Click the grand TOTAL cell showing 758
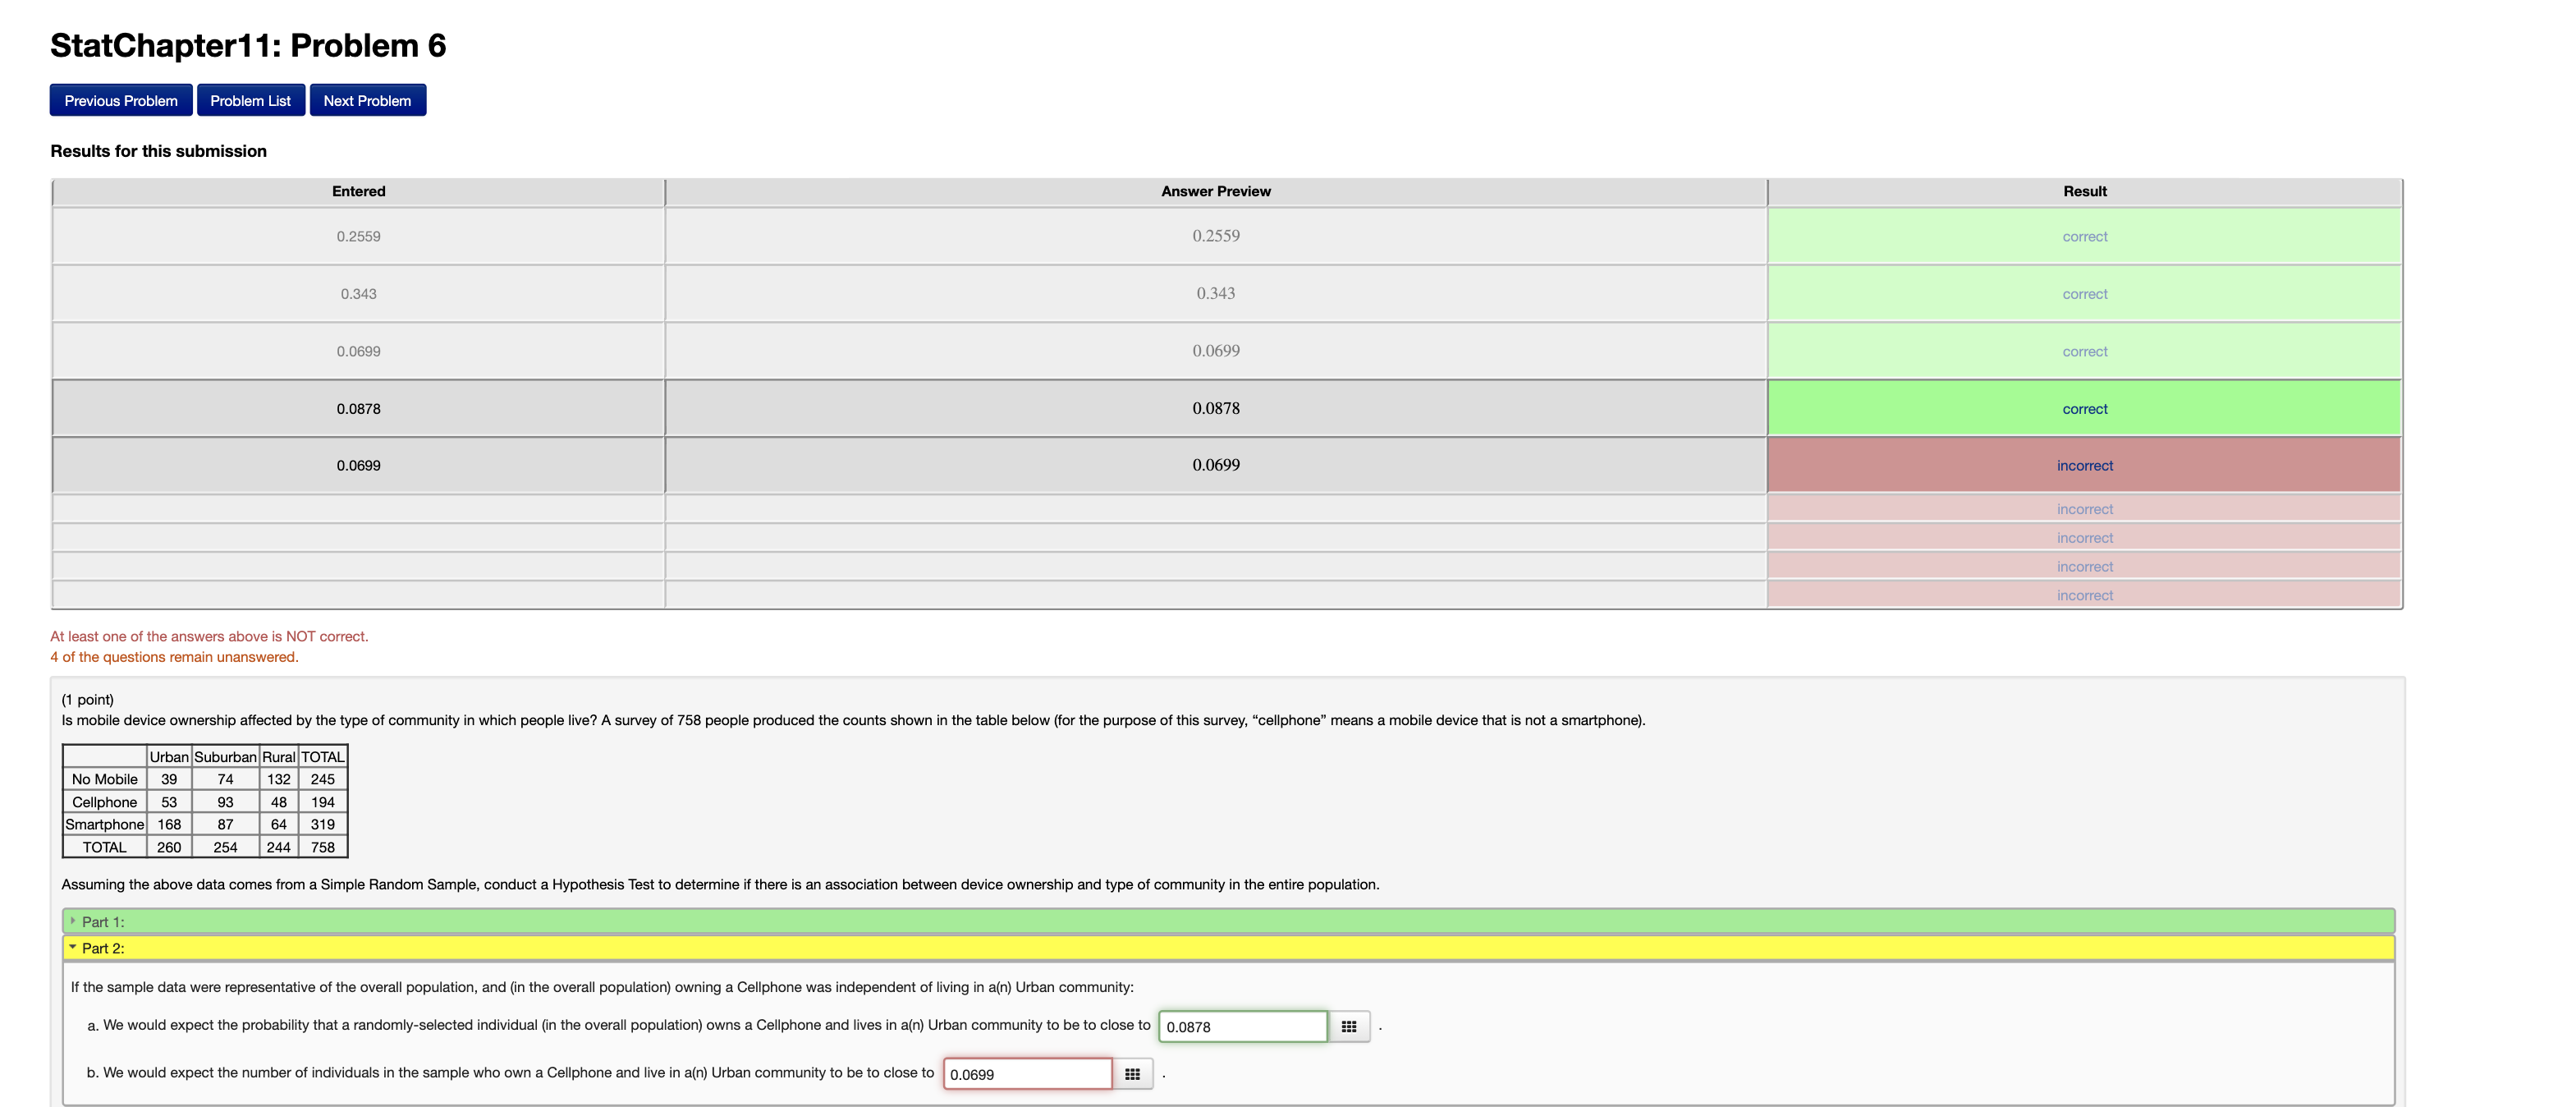 point(322,847)
